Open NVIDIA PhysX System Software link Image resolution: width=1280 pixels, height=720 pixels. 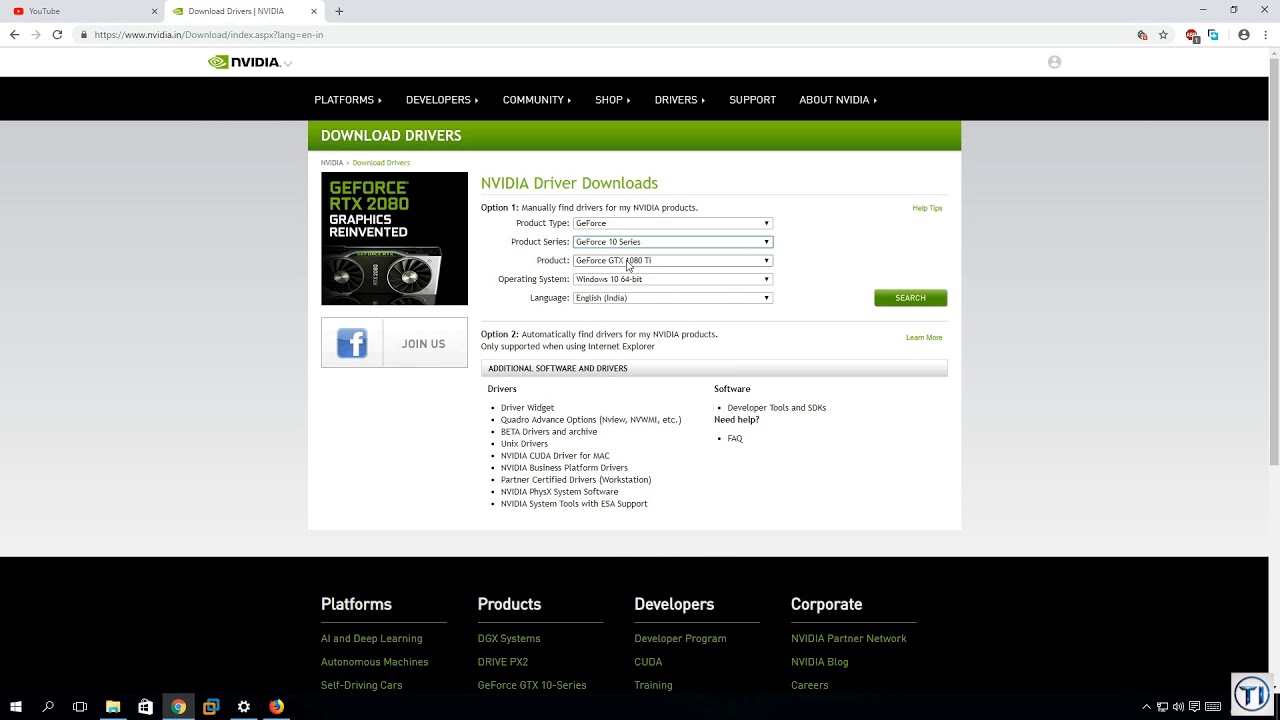pos(559,492)
